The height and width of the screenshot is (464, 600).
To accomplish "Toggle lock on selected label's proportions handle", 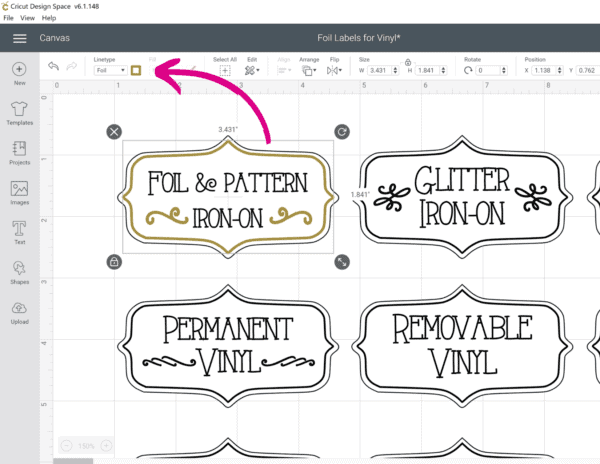I will pos(114,262).
